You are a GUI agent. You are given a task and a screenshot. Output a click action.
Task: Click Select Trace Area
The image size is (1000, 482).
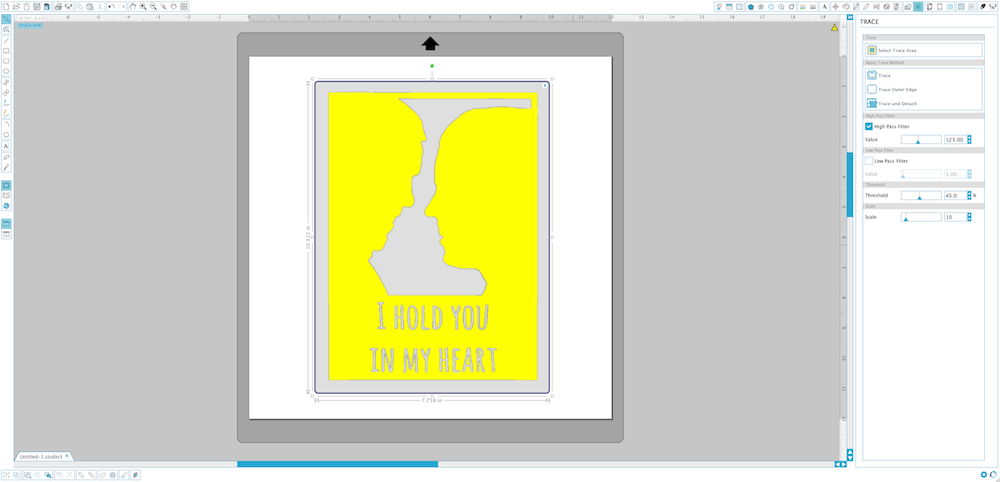pyautogui.click(x=923, y=50)
